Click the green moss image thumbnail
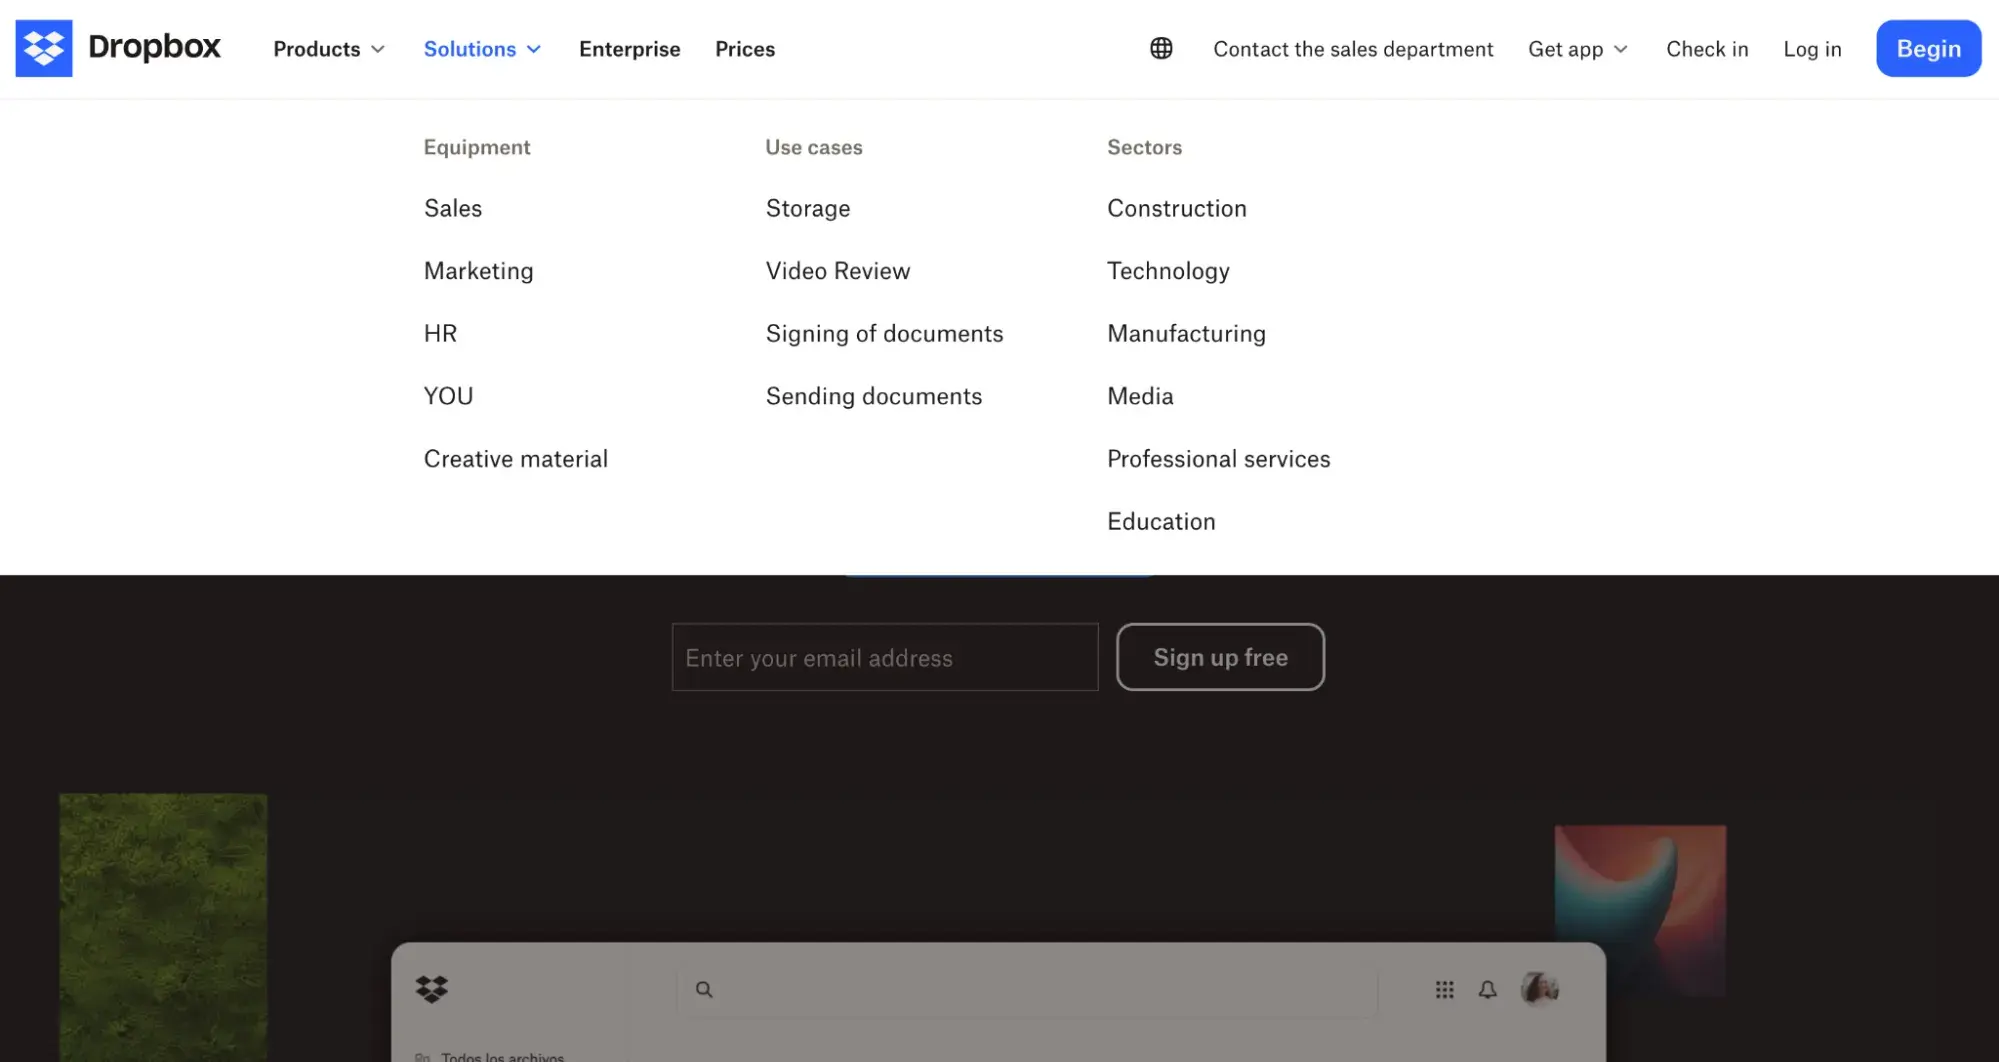 pyautogui.click(x=163, y=927)
